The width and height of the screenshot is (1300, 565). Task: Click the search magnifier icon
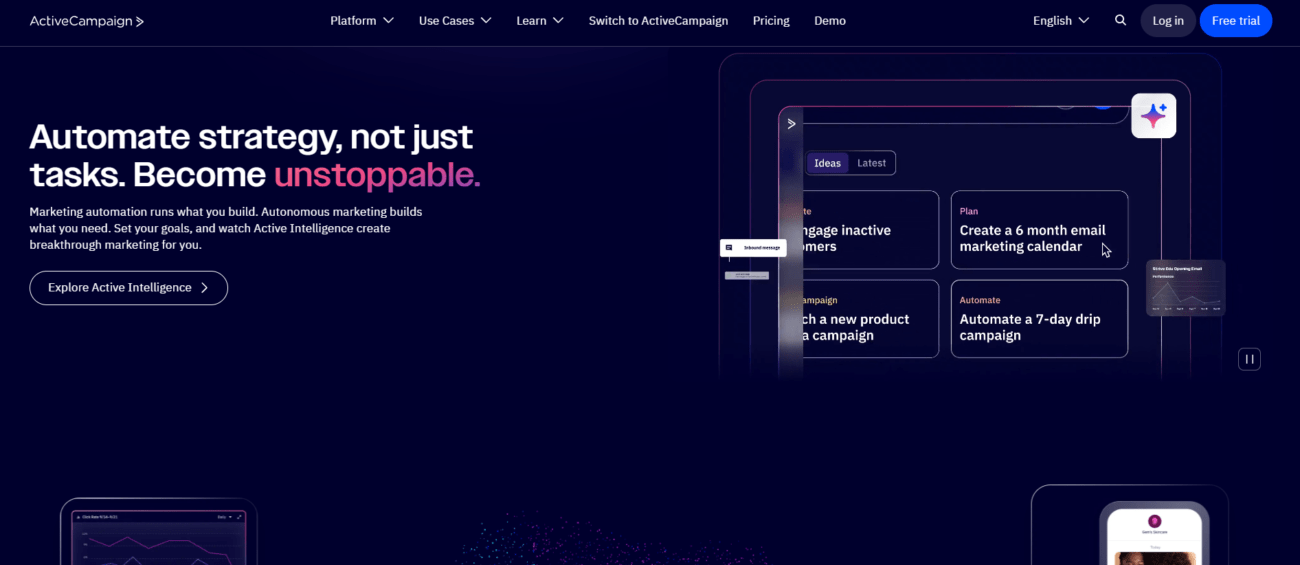click(x=1120, y=20)
